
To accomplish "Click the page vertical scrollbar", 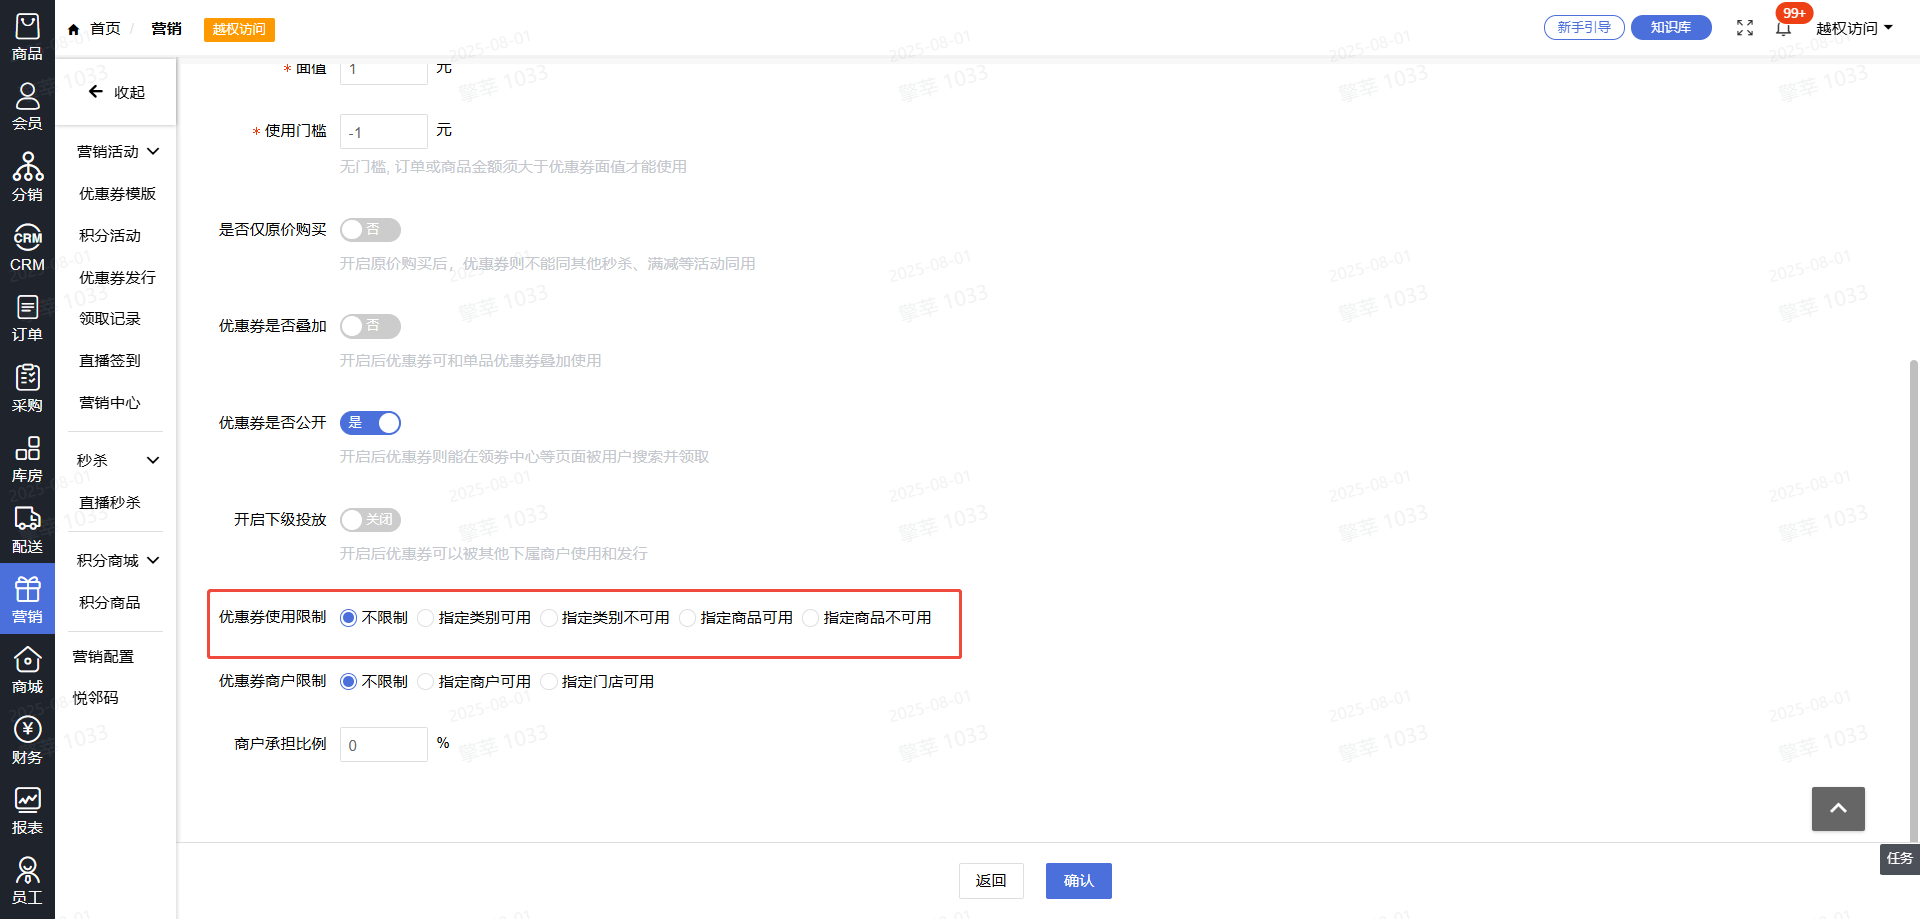I will tap(1913, 600).
